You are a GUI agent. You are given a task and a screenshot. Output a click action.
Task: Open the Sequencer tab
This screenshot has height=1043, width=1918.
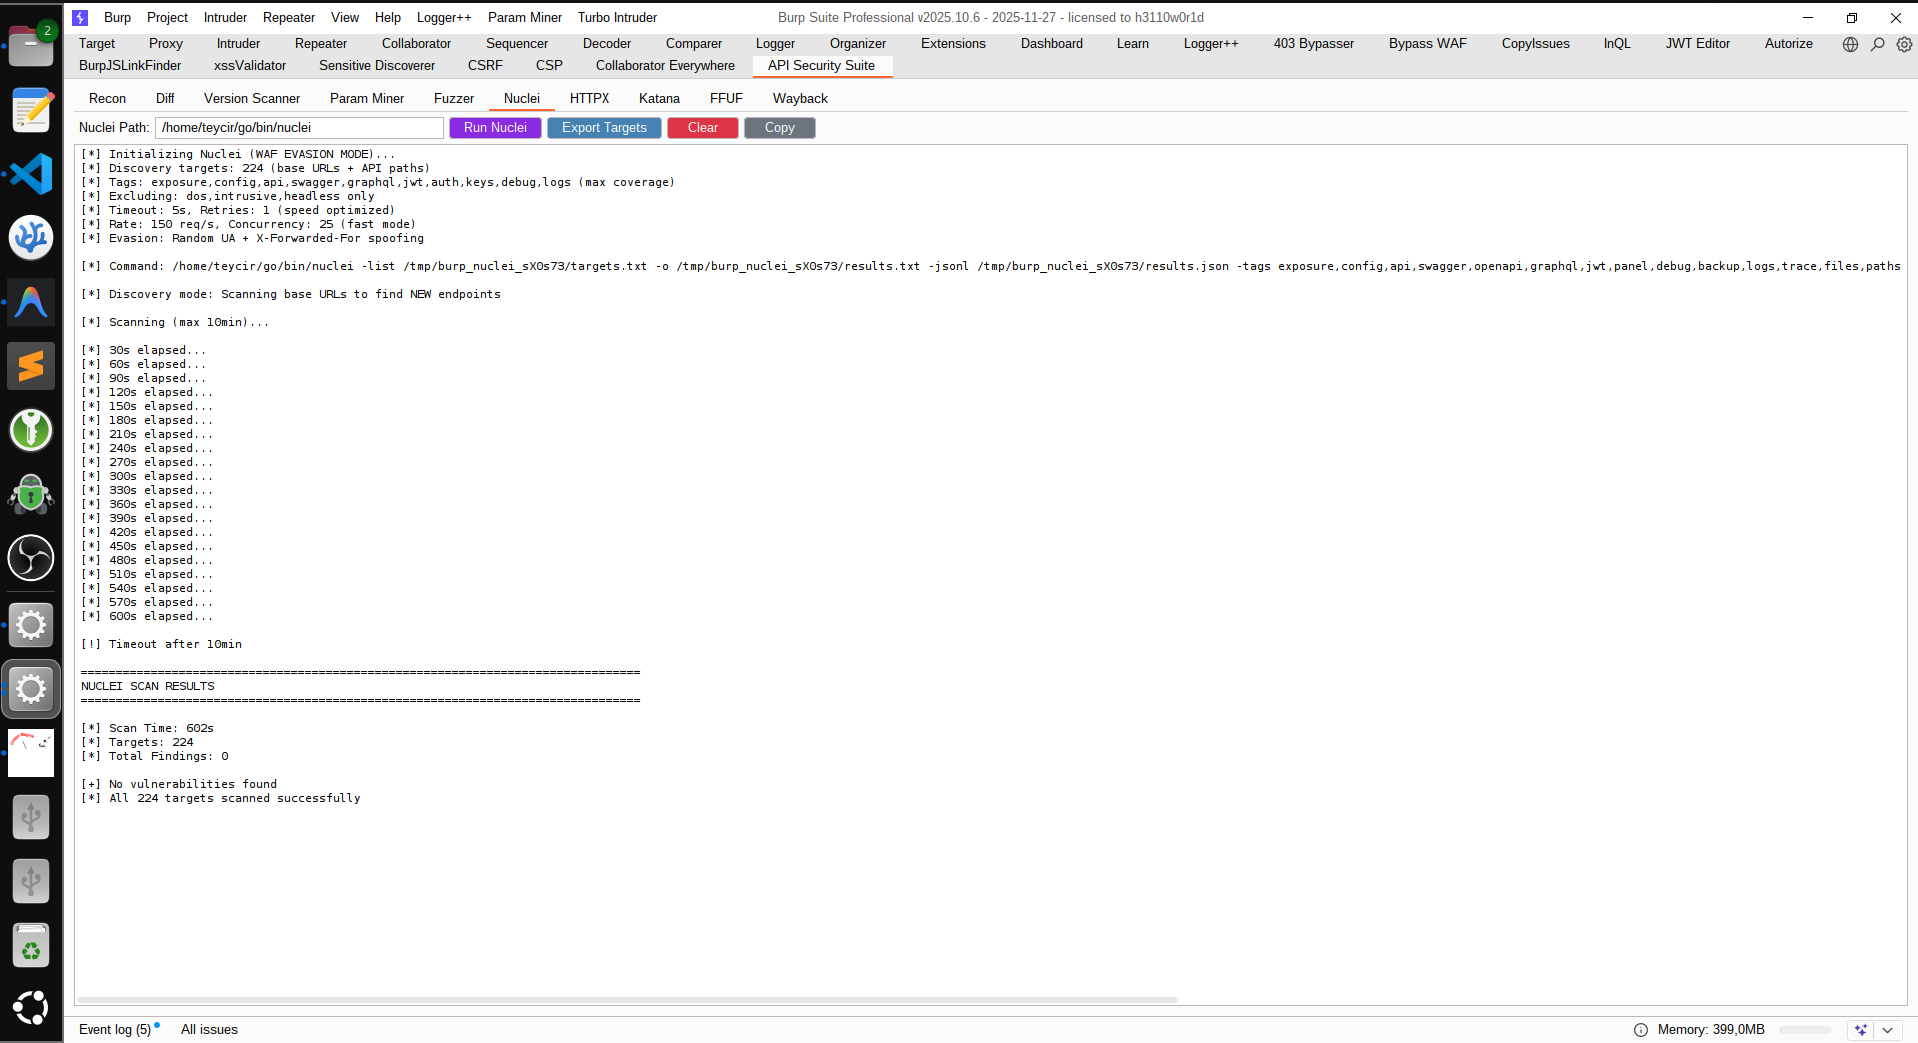[x=517, y=43]
